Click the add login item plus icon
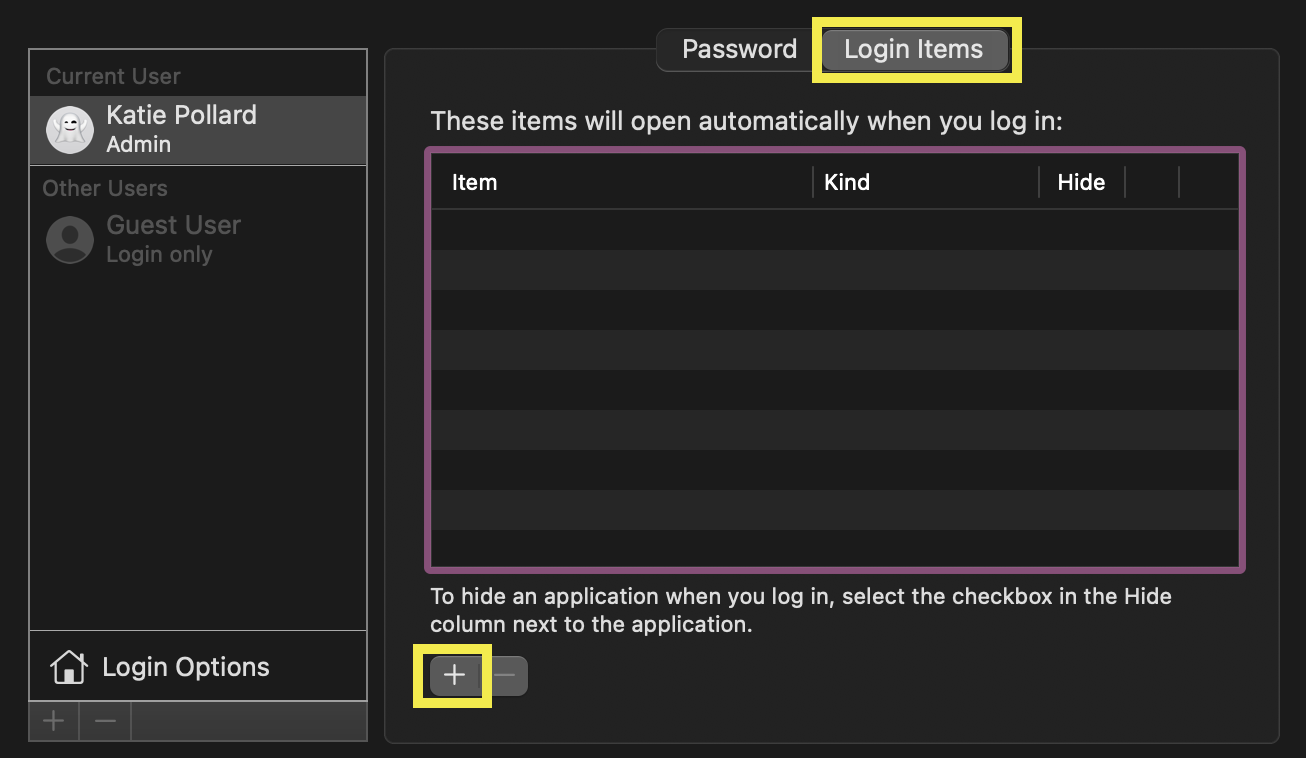 452,674
